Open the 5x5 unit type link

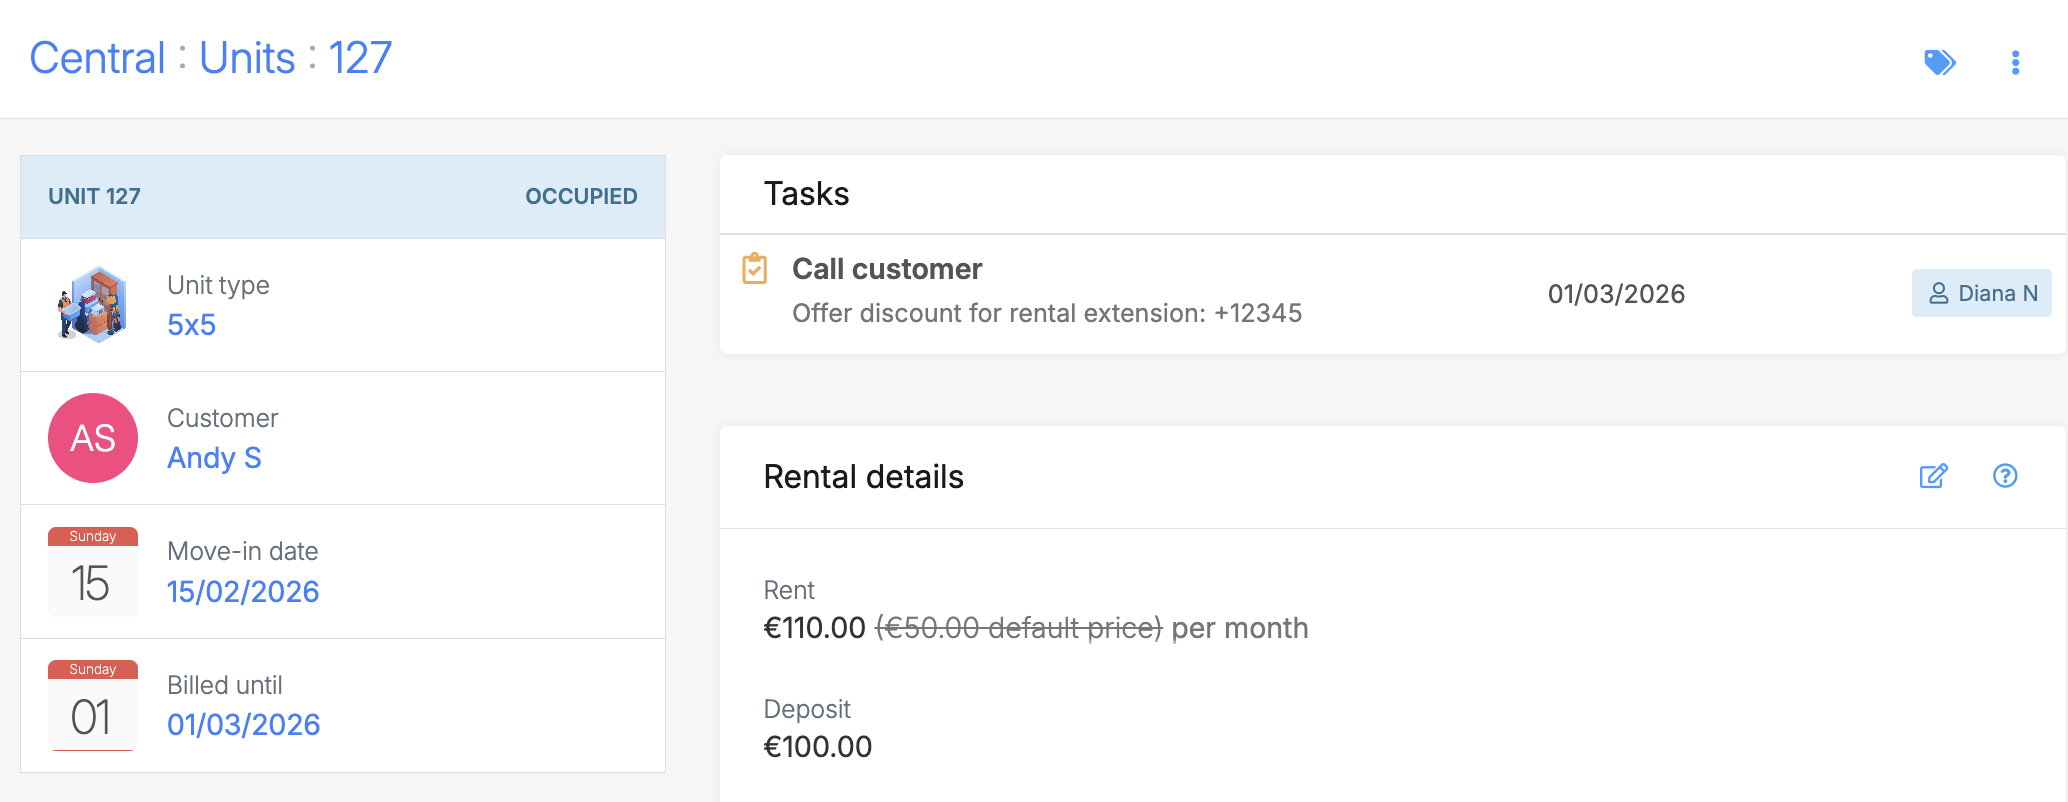point(191,325)
